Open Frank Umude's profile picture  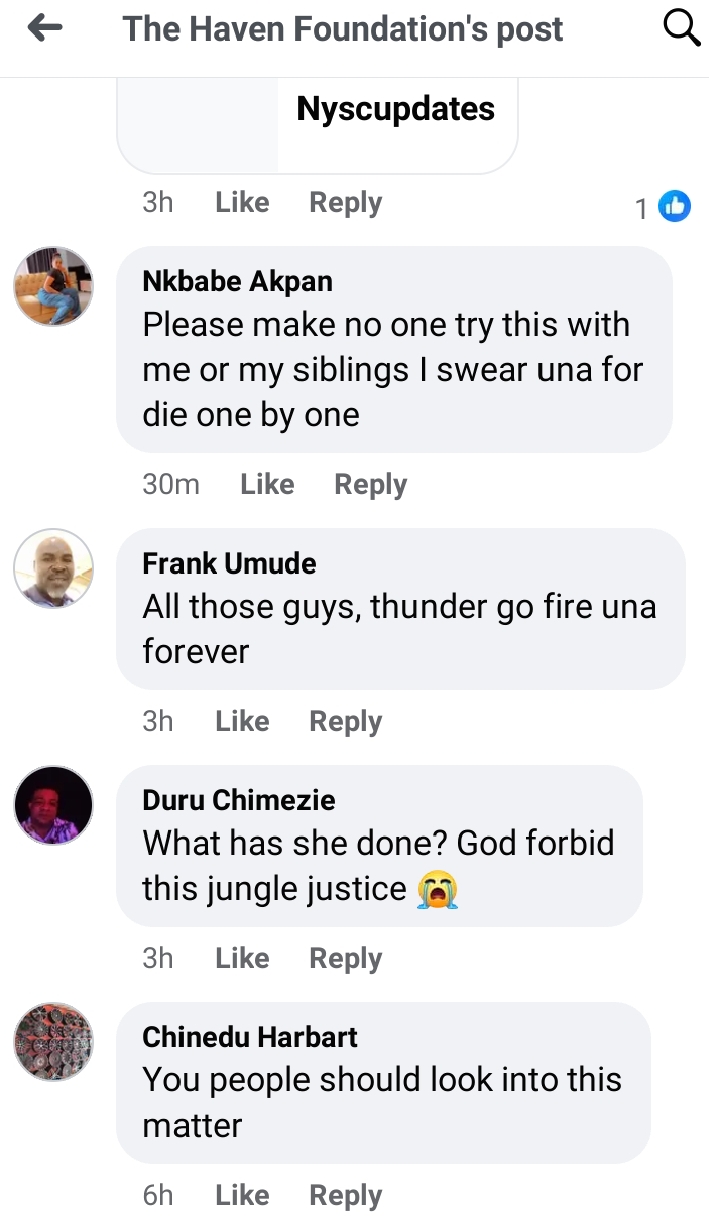pos(53,568)
